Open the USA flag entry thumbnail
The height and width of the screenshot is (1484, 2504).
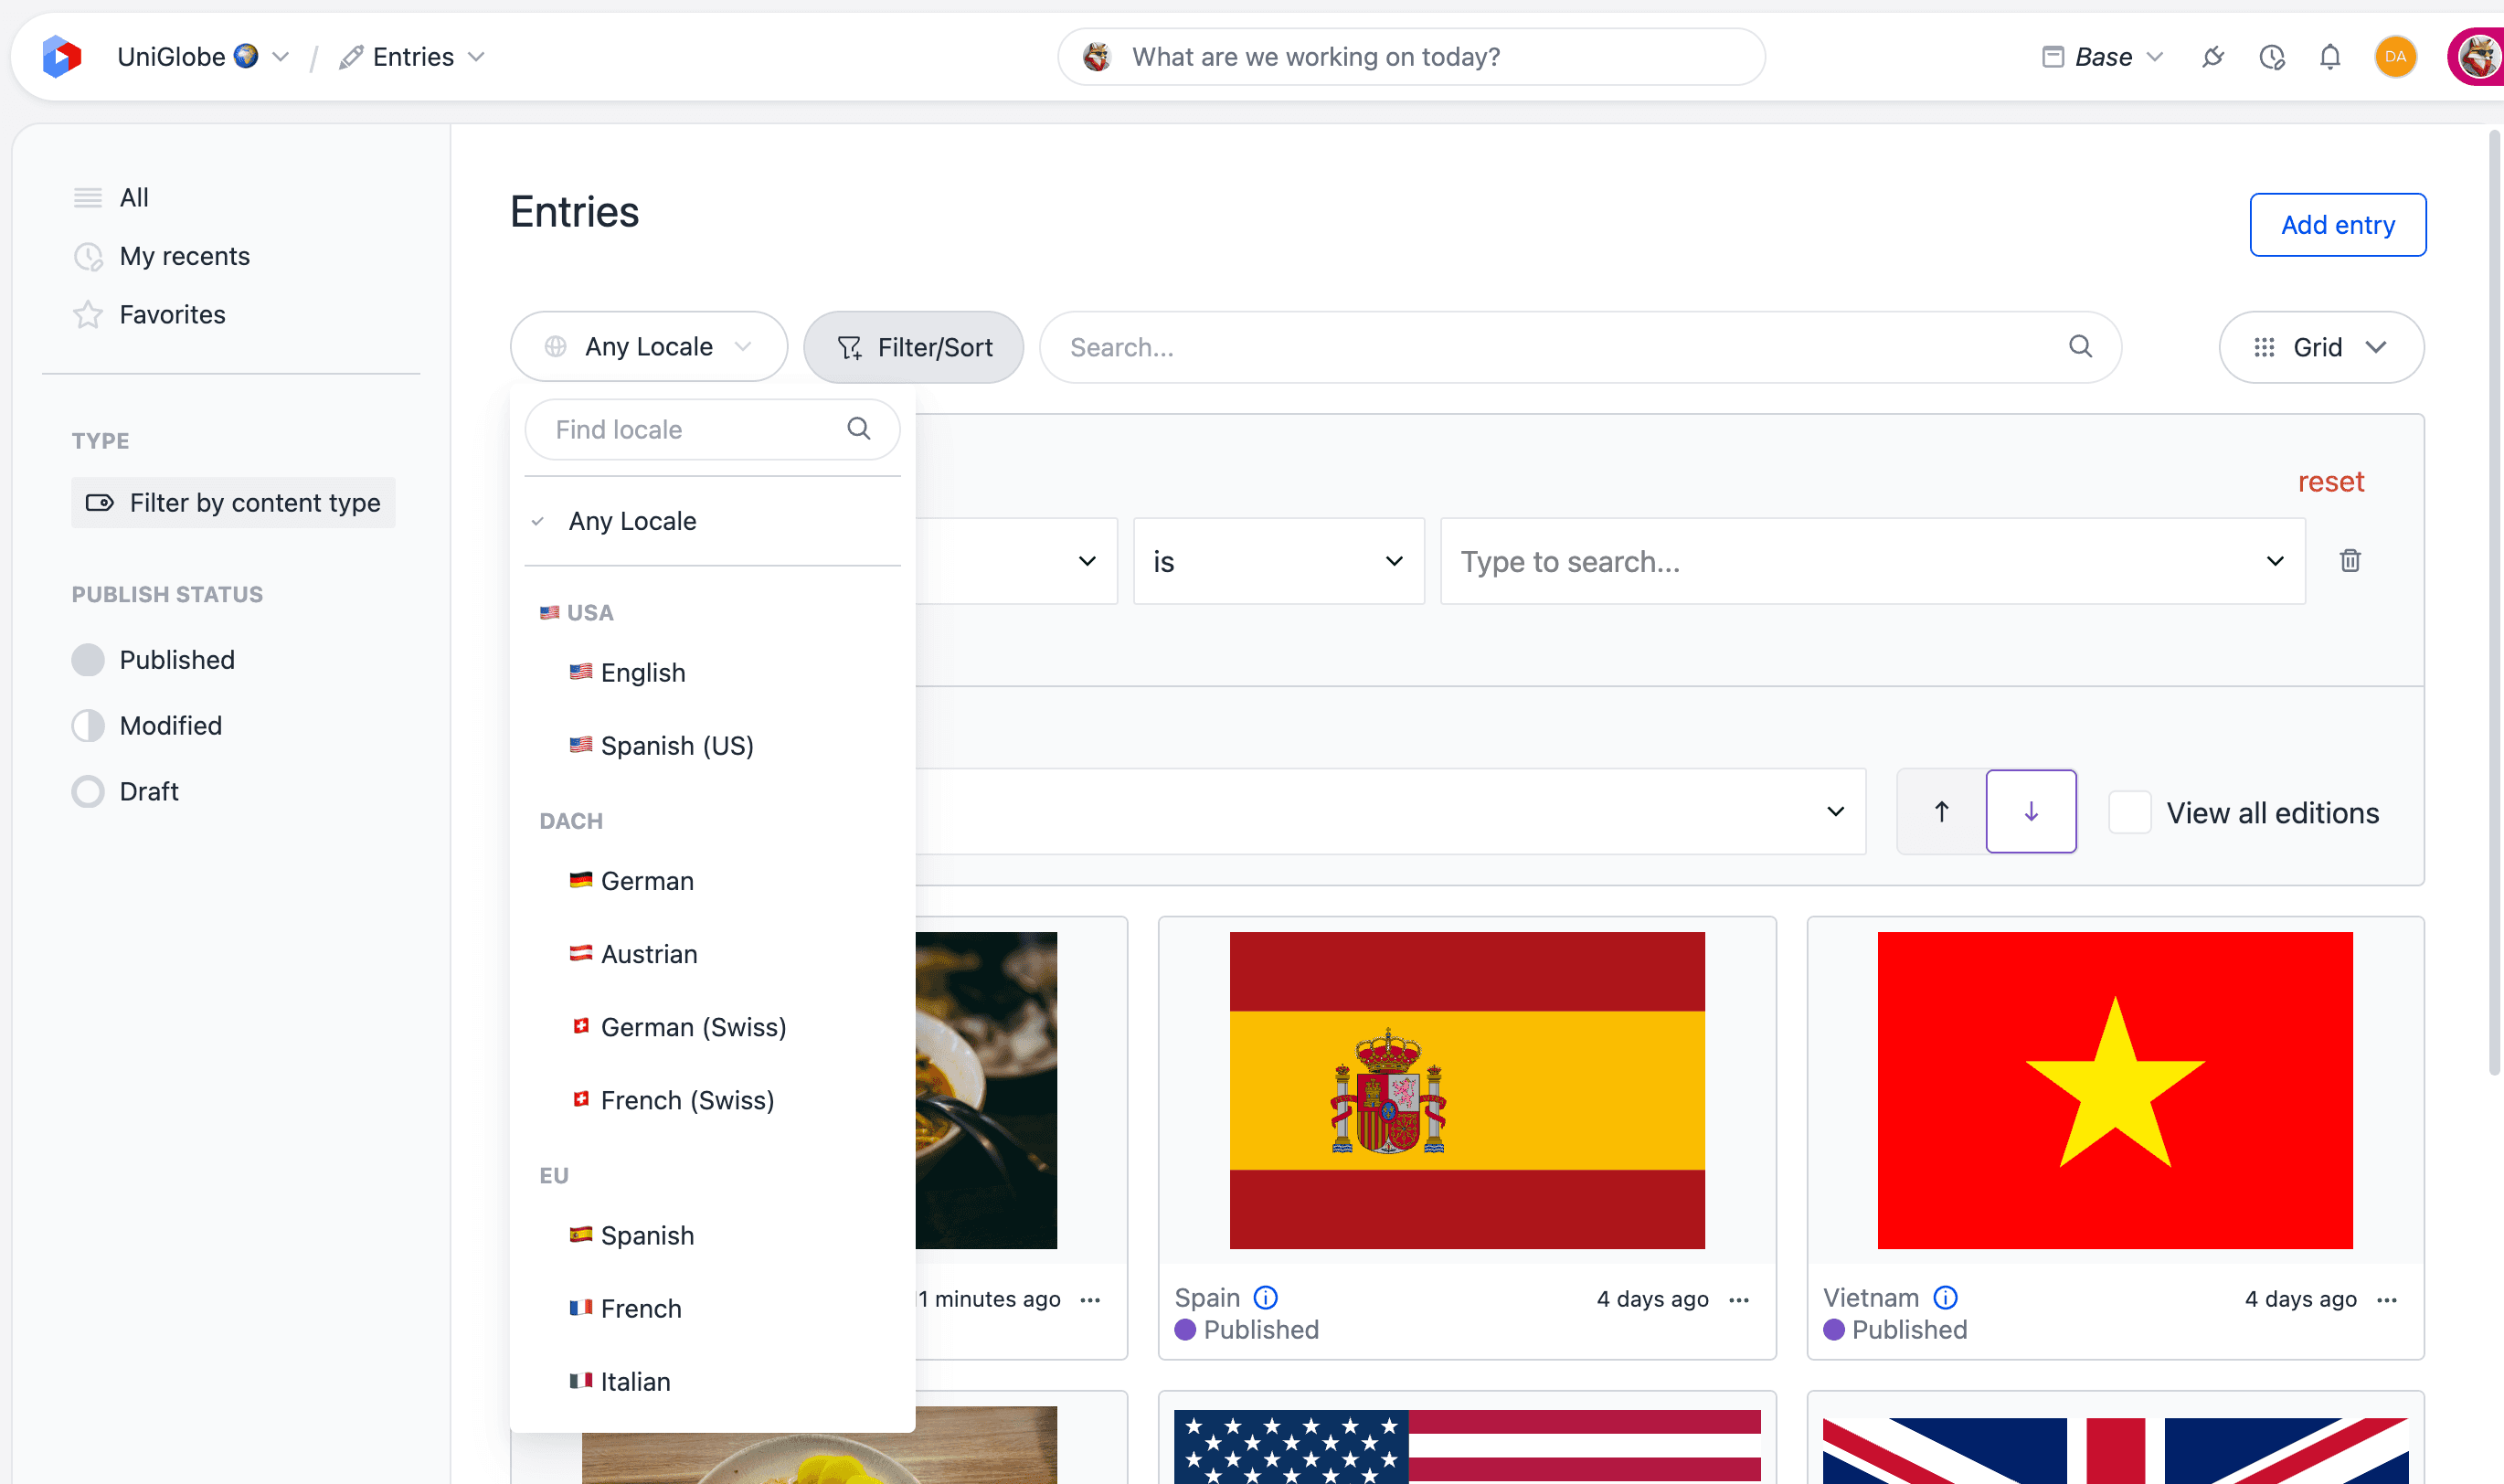(x=1467, y=1446)
